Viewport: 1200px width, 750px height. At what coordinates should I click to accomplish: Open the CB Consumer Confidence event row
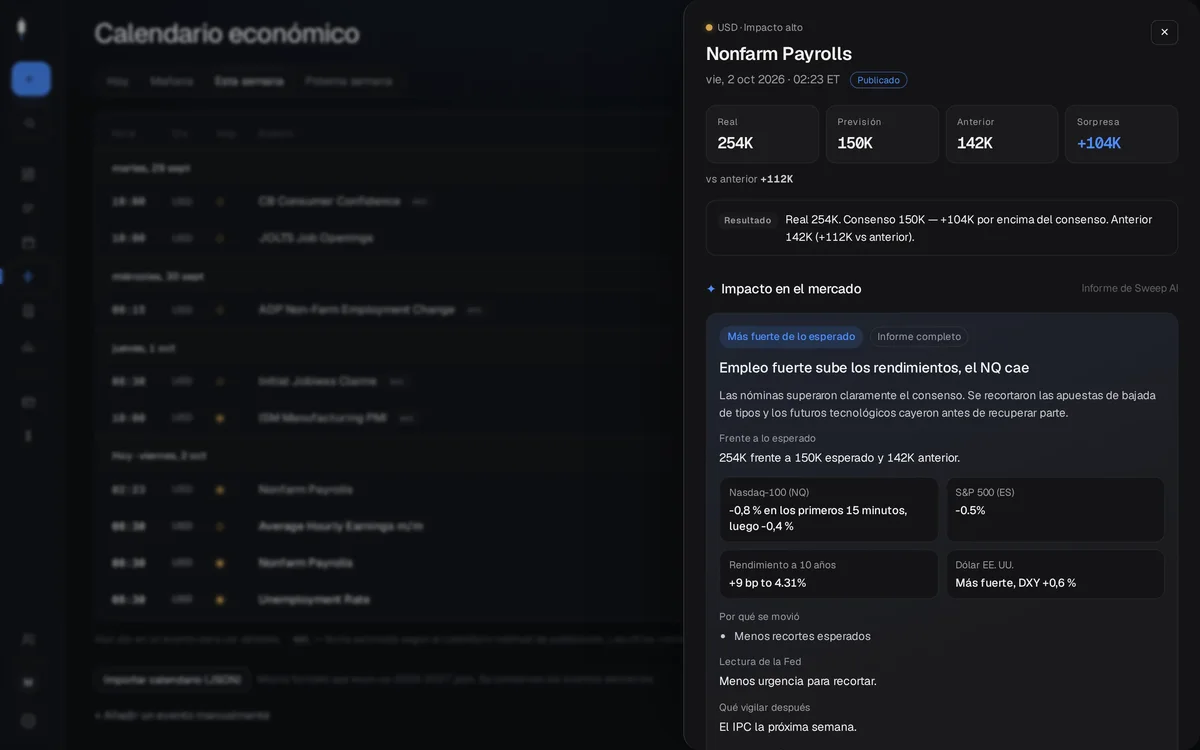tap(390, 201)
